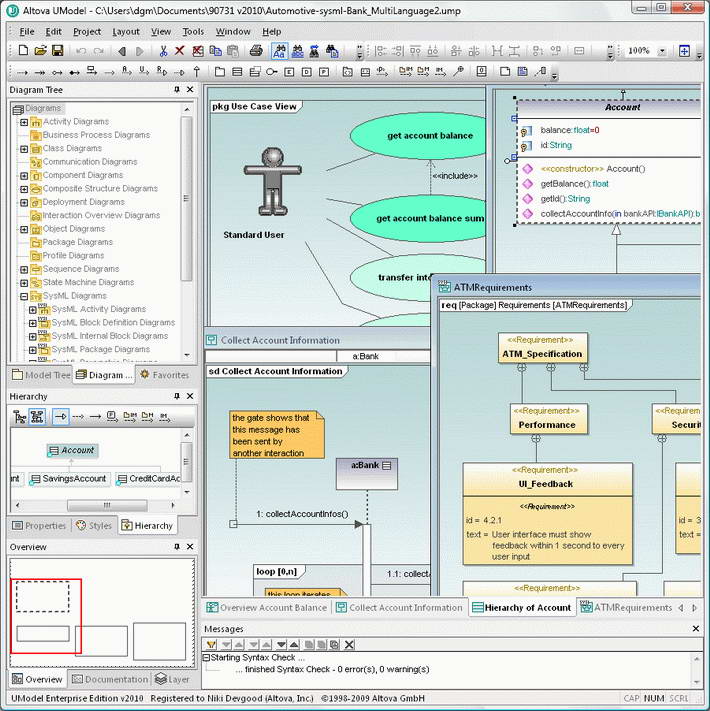Screen dimensions: 710x711
Task: Open the Tools menu
Action: pyautogui.click(x=193, y=31)
